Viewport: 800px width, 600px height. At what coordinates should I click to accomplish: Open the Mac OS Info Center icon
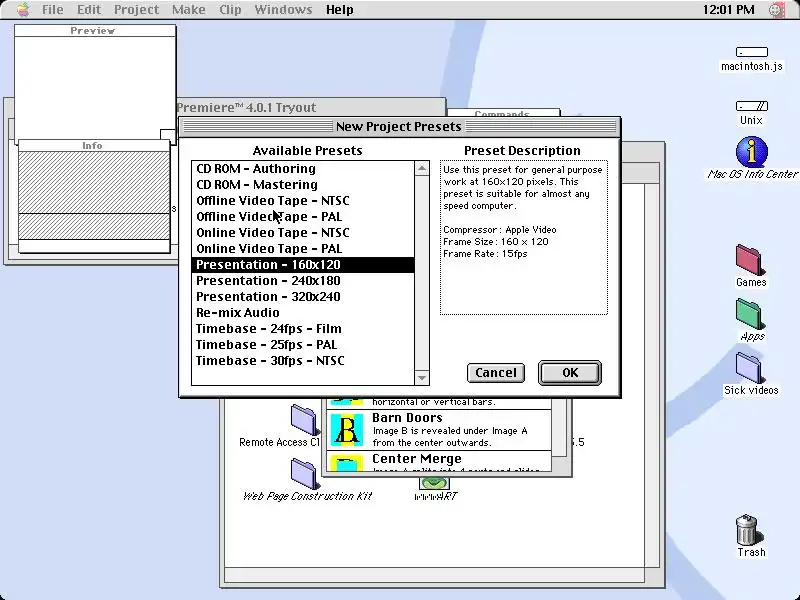point(752,152)
